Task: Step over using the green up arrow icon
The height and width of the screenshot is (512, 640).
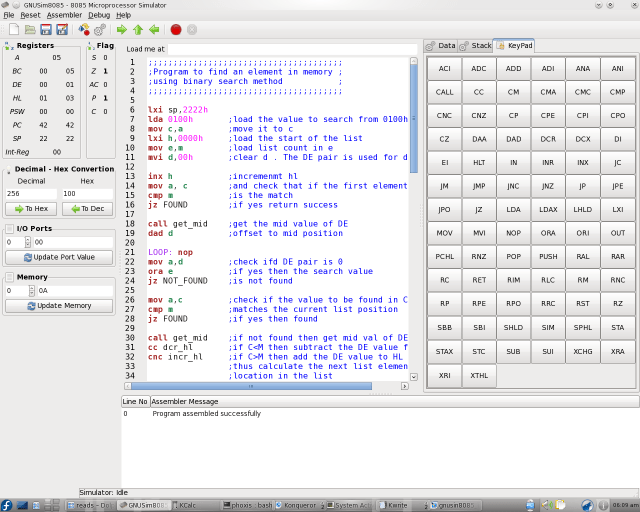Action: pyautogui.click(x=138, y=29)
